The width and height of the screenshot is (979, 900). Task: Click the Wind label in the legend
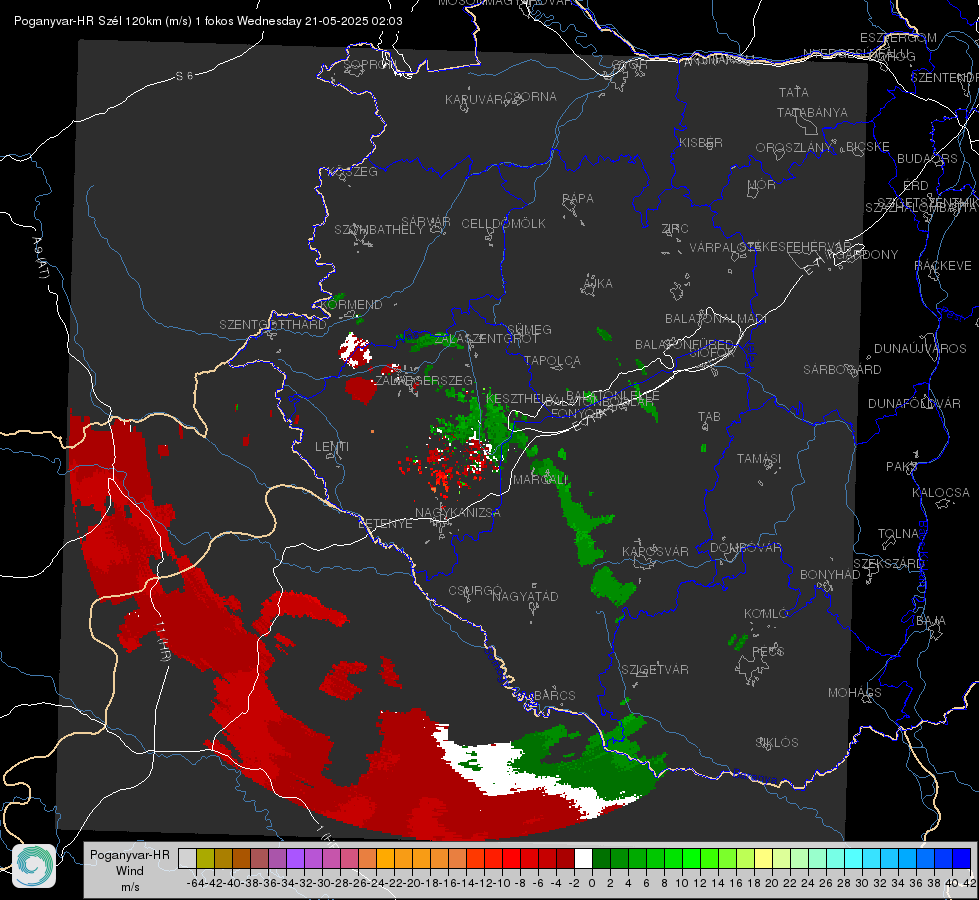[x=129, y=871]
